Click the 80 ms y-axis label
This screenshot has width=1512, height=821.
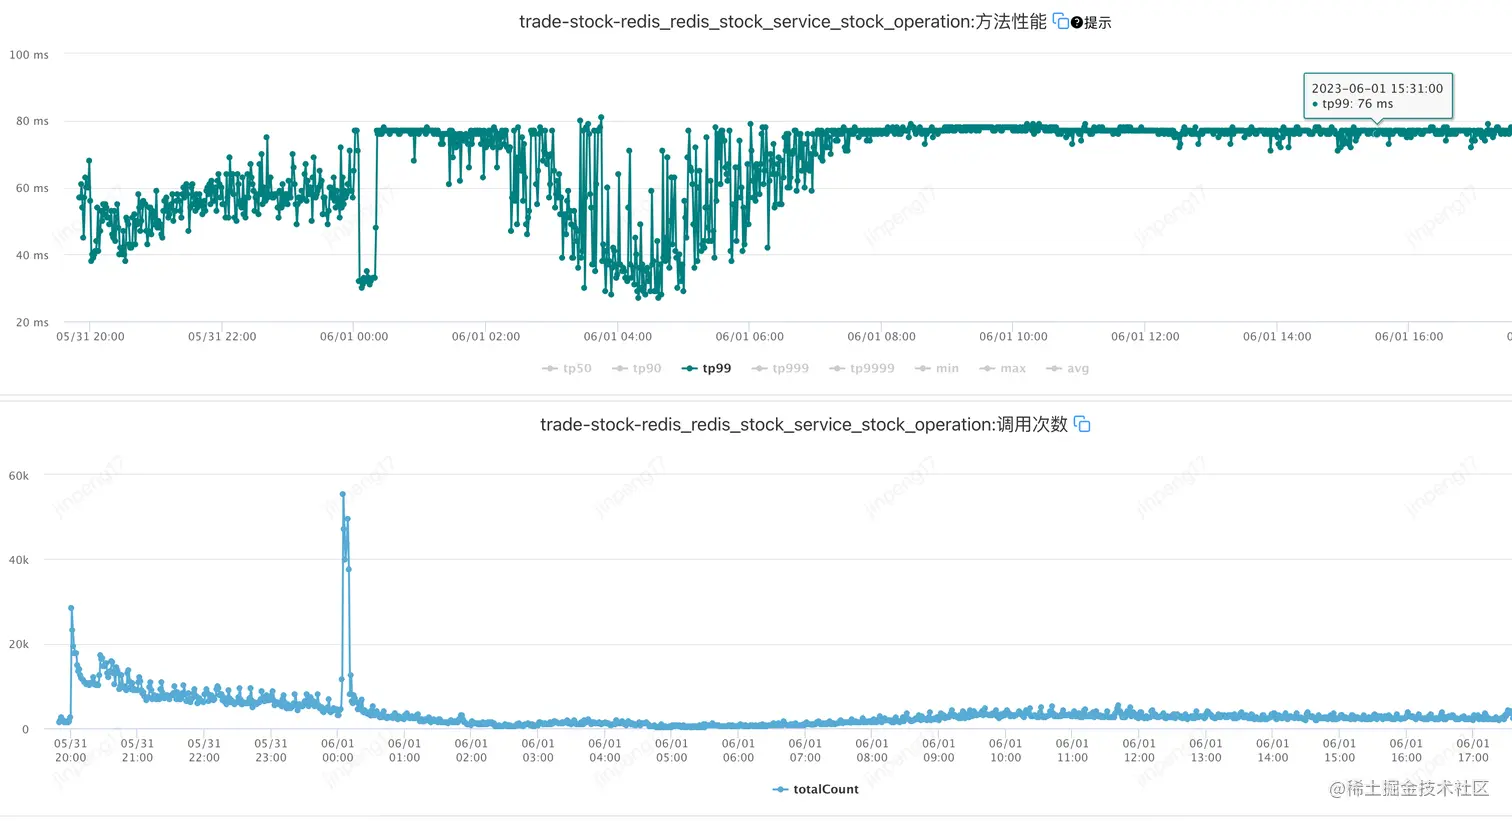point(32,121)
